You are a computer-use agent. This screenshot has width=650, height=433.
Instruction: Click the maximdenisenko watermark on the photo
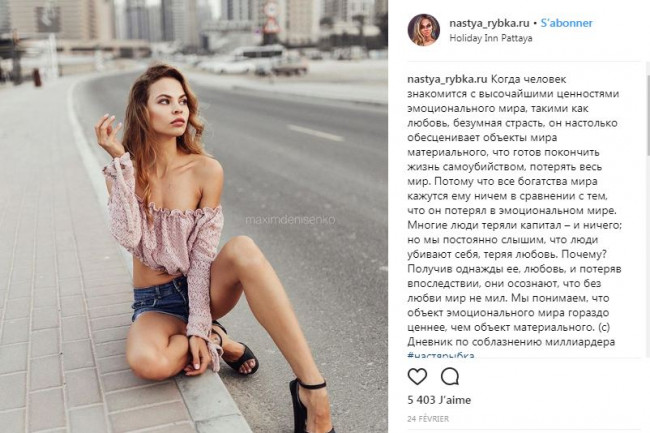290,220
